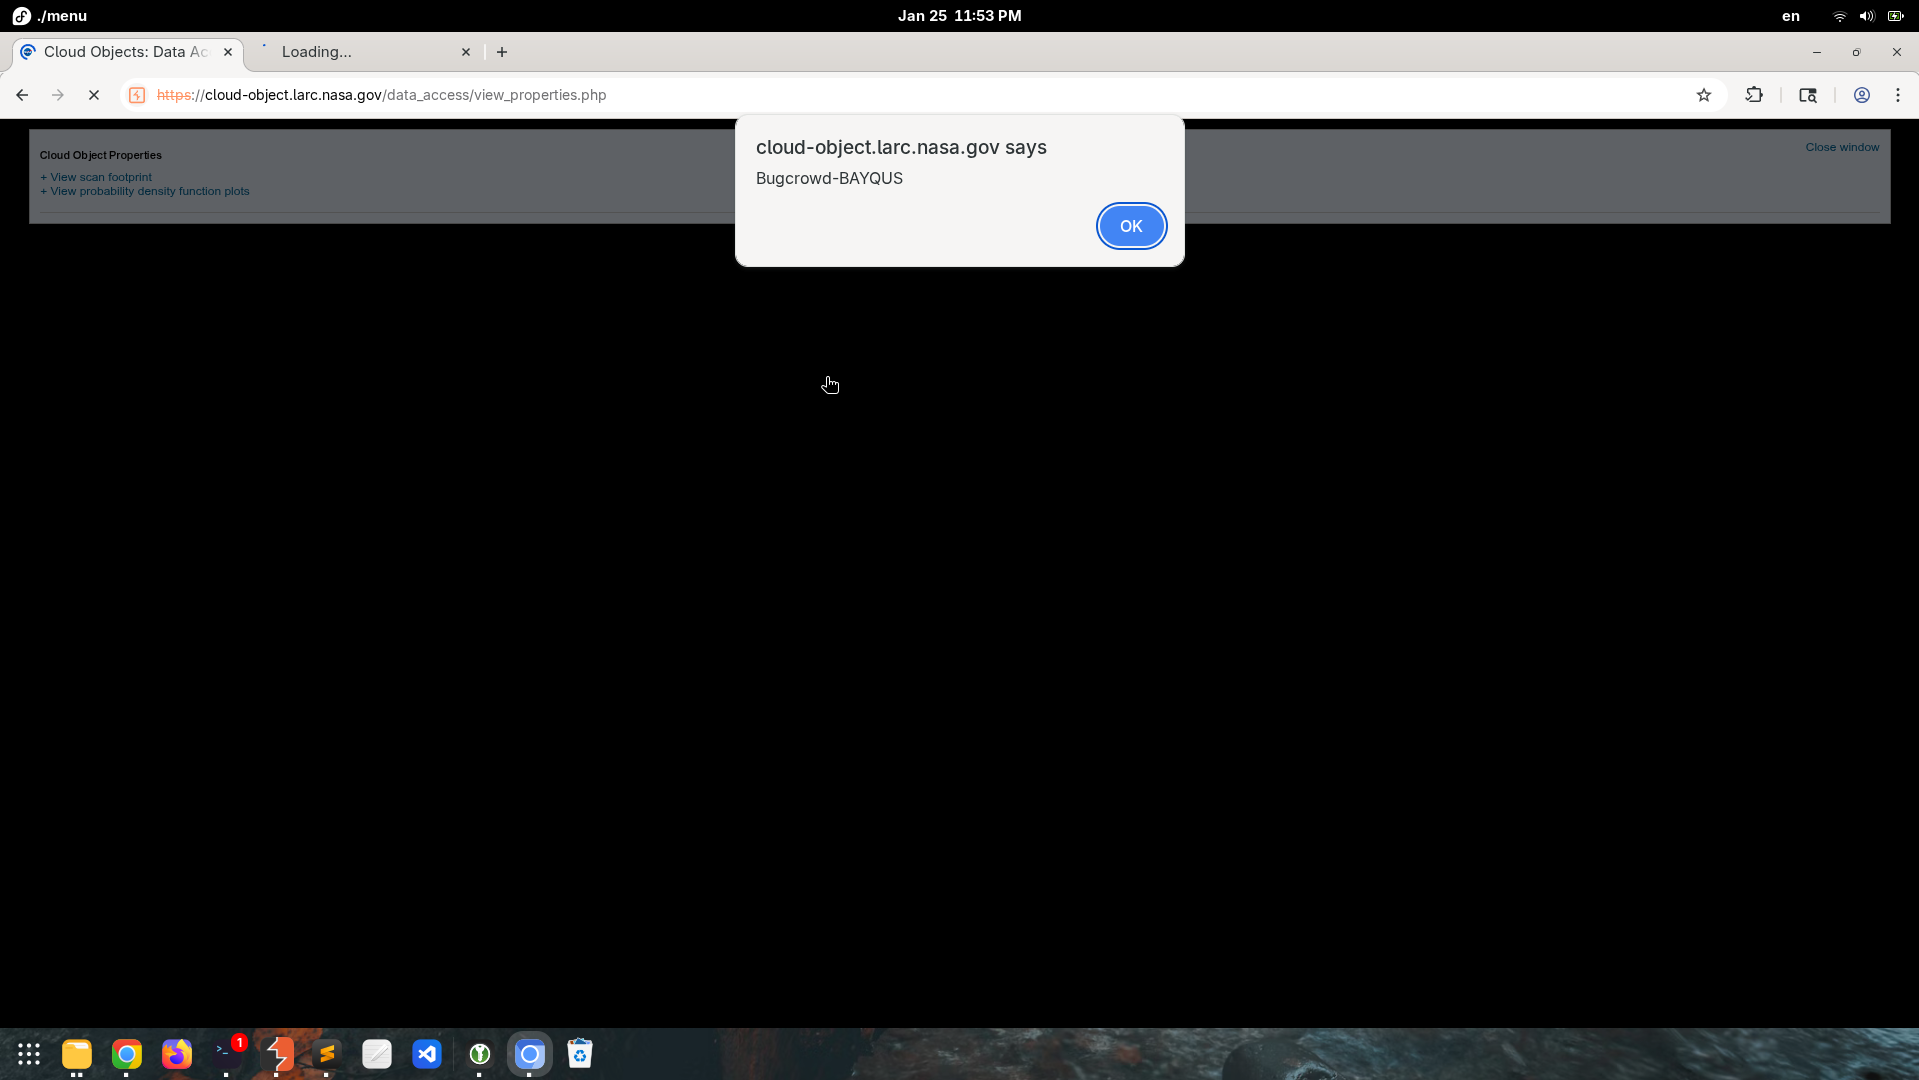Click OK in the alert dialog
The height and width of the screenshot is (1080, 1919).
pyautogui.click(x=1131, y=226)
